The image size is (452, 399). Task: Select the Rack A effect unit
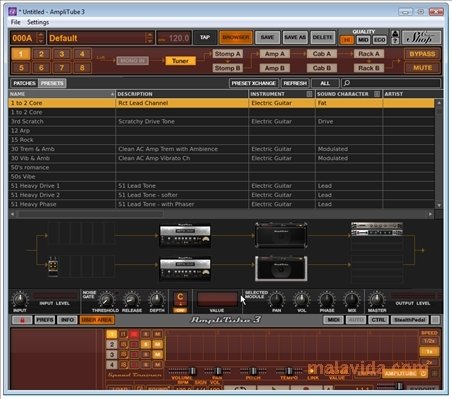click(377, 229)
